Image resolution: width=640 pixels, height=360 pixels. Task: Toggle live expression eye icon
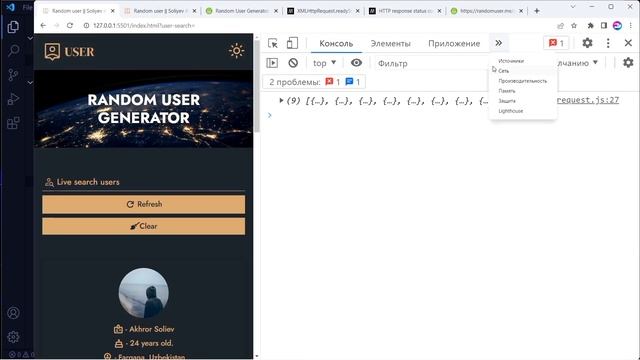(356, 63)
